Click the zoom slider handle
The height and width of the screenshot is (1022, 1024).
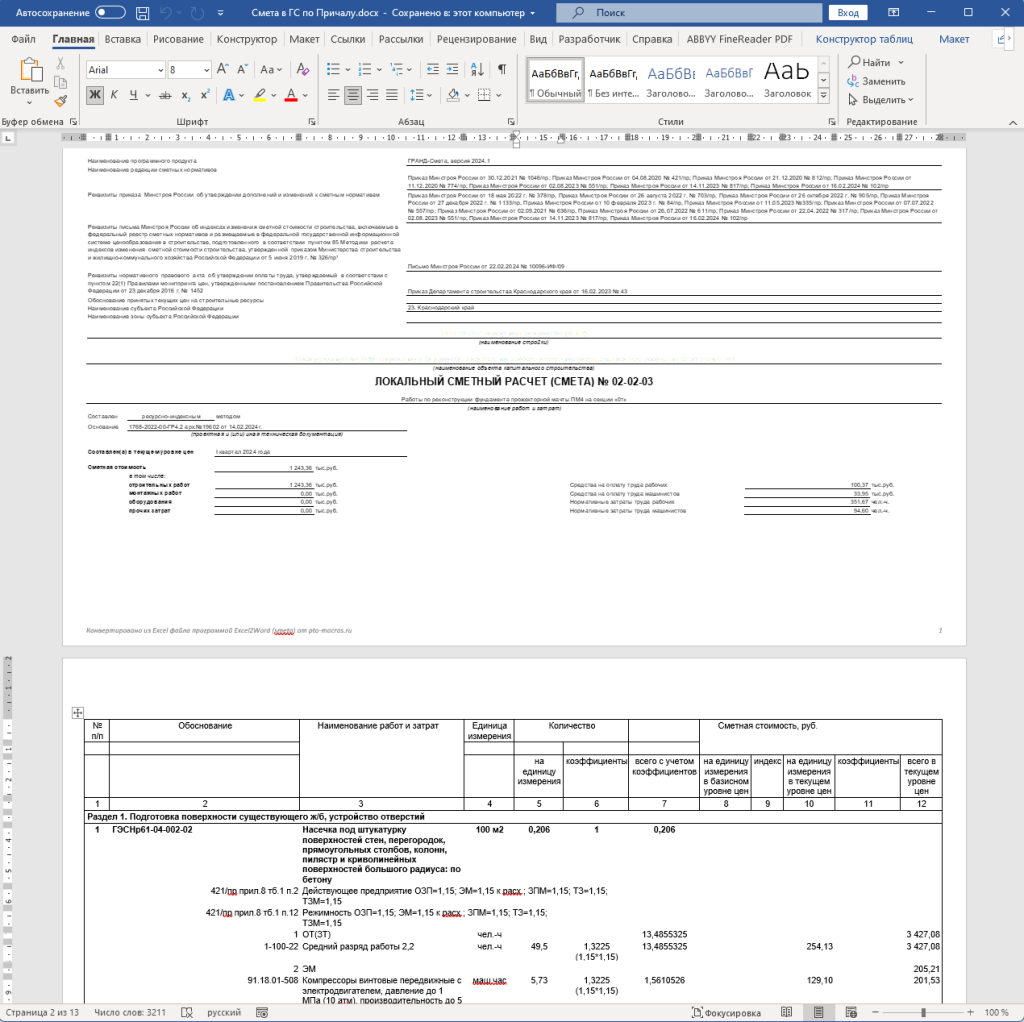923,1012
